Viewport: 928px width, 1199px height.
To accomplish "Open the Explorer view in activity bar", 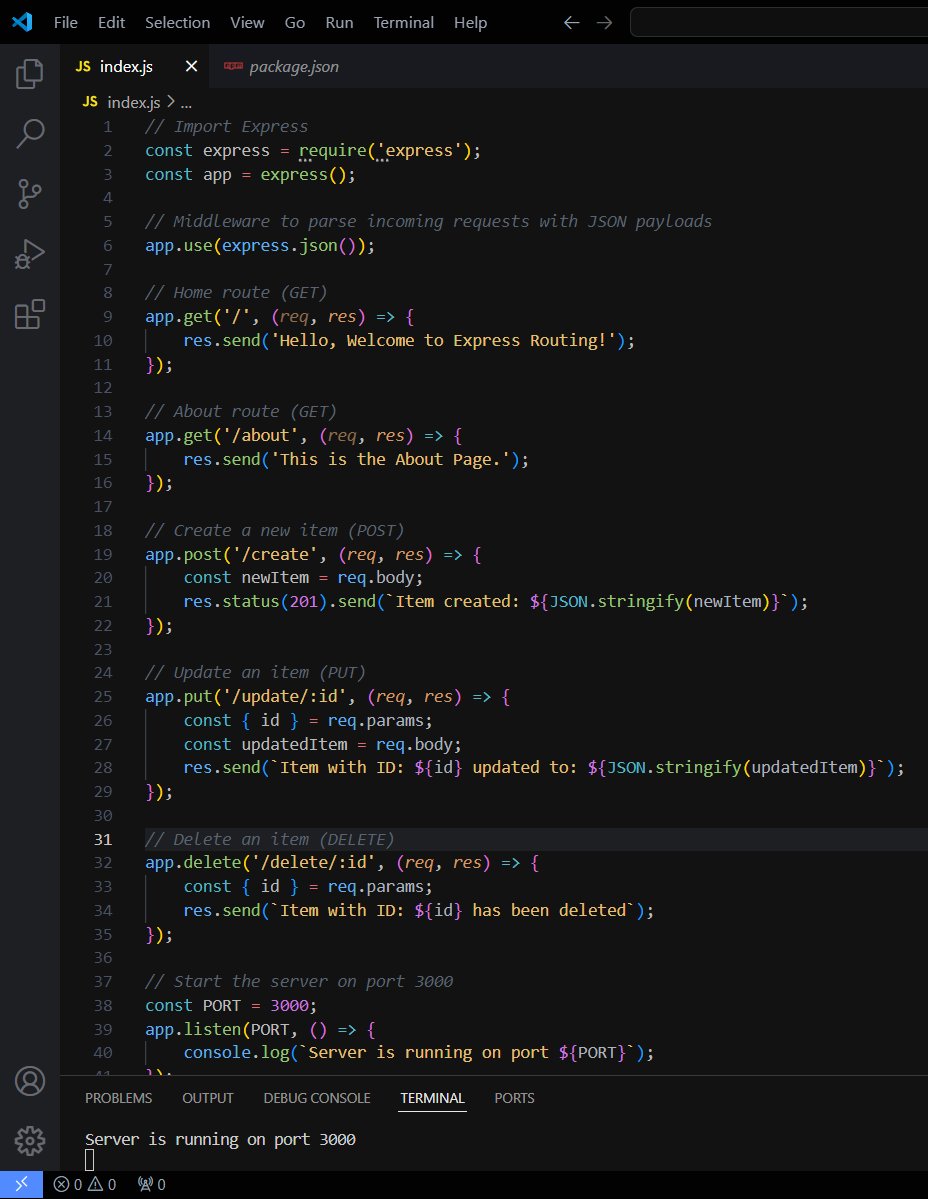I will (x=30, y=73).
